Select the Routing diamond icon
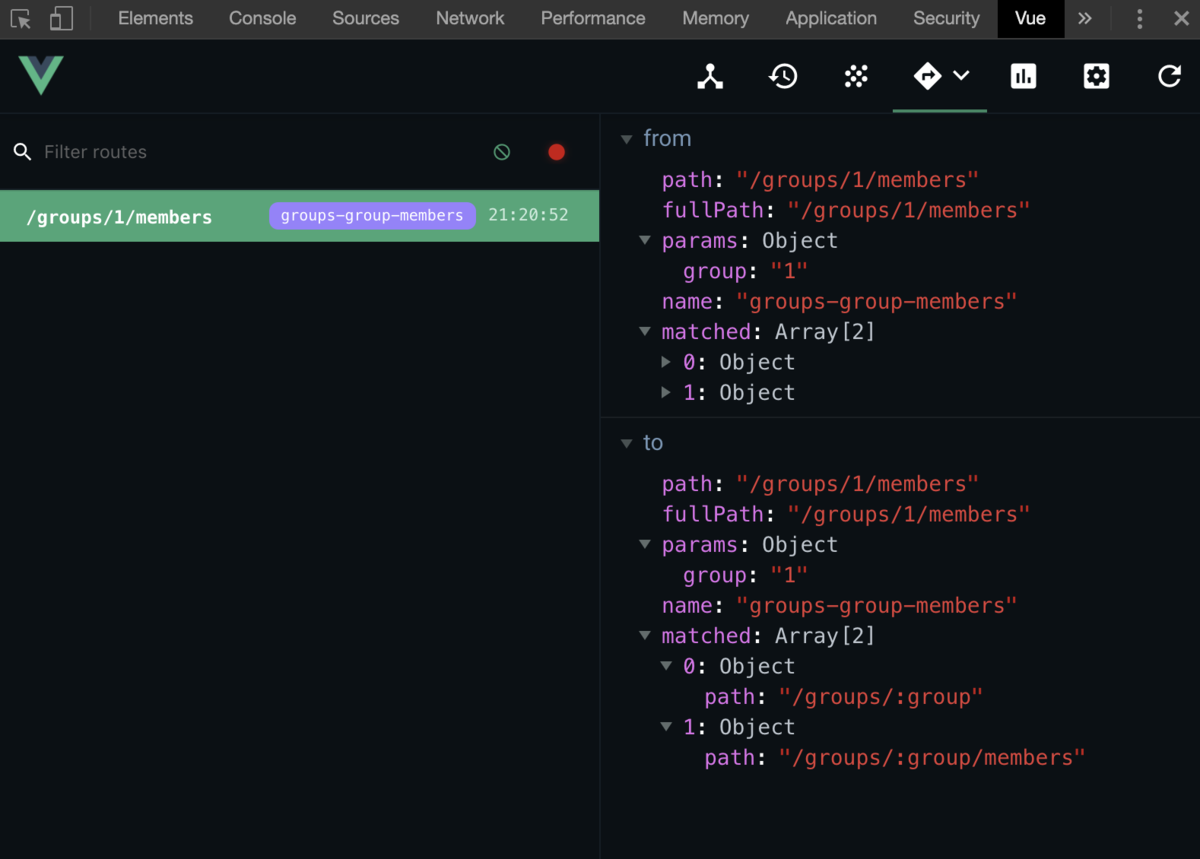This screenshot has width=1200, height=859. [927, 76]
